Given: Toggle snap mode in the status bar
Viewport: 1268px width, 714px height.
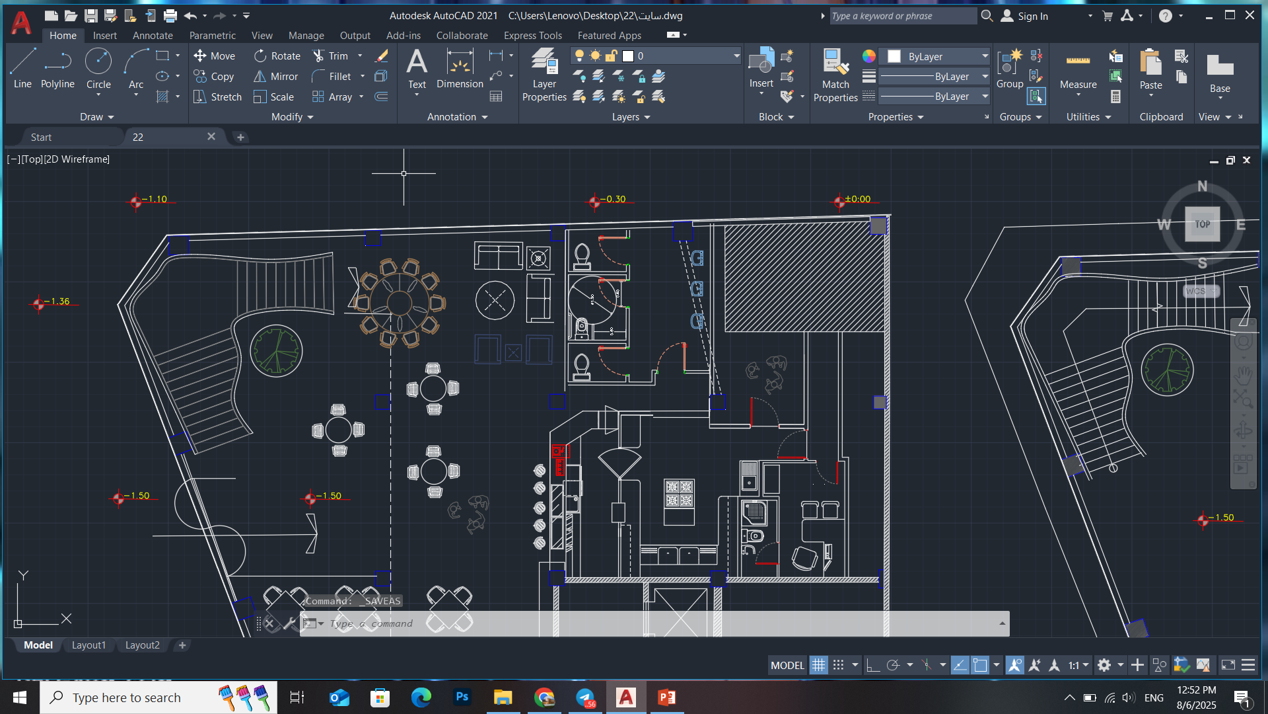Looking at the screenshot, I should pyautogui.click(x=839, y=665).
